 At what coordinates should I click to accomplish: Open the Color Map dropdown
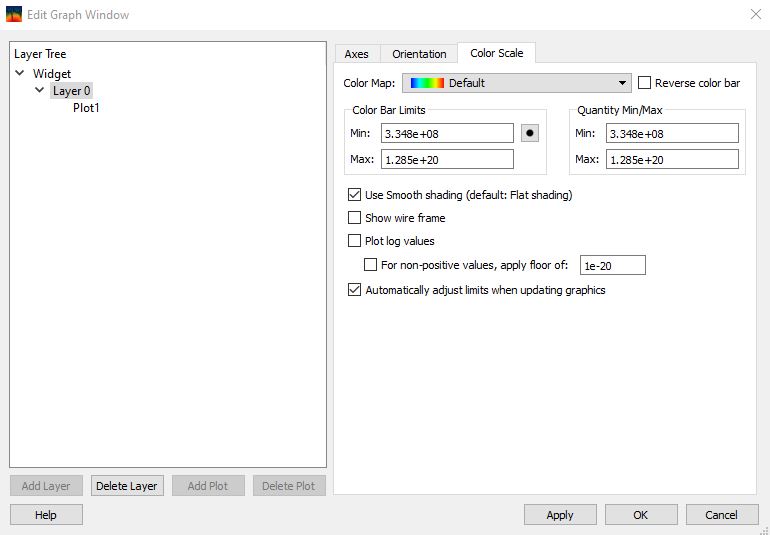(x=623, y=83)
